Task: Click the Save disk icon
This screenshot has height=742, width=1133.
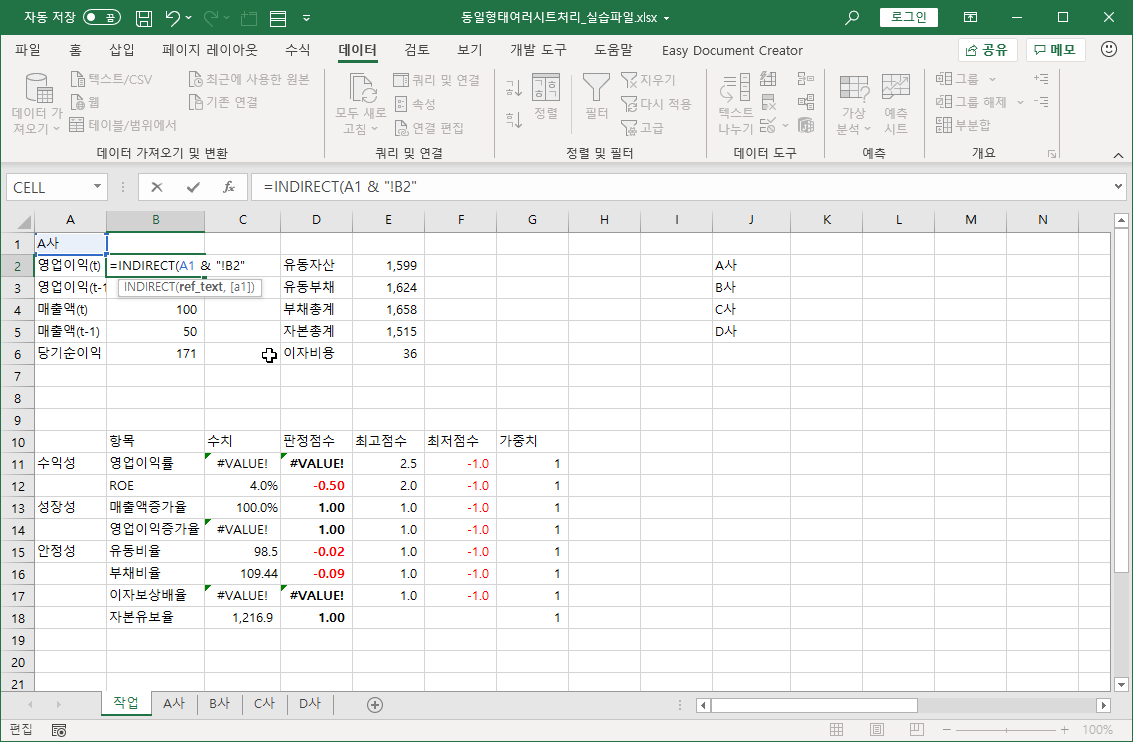Action: [144, 18]
